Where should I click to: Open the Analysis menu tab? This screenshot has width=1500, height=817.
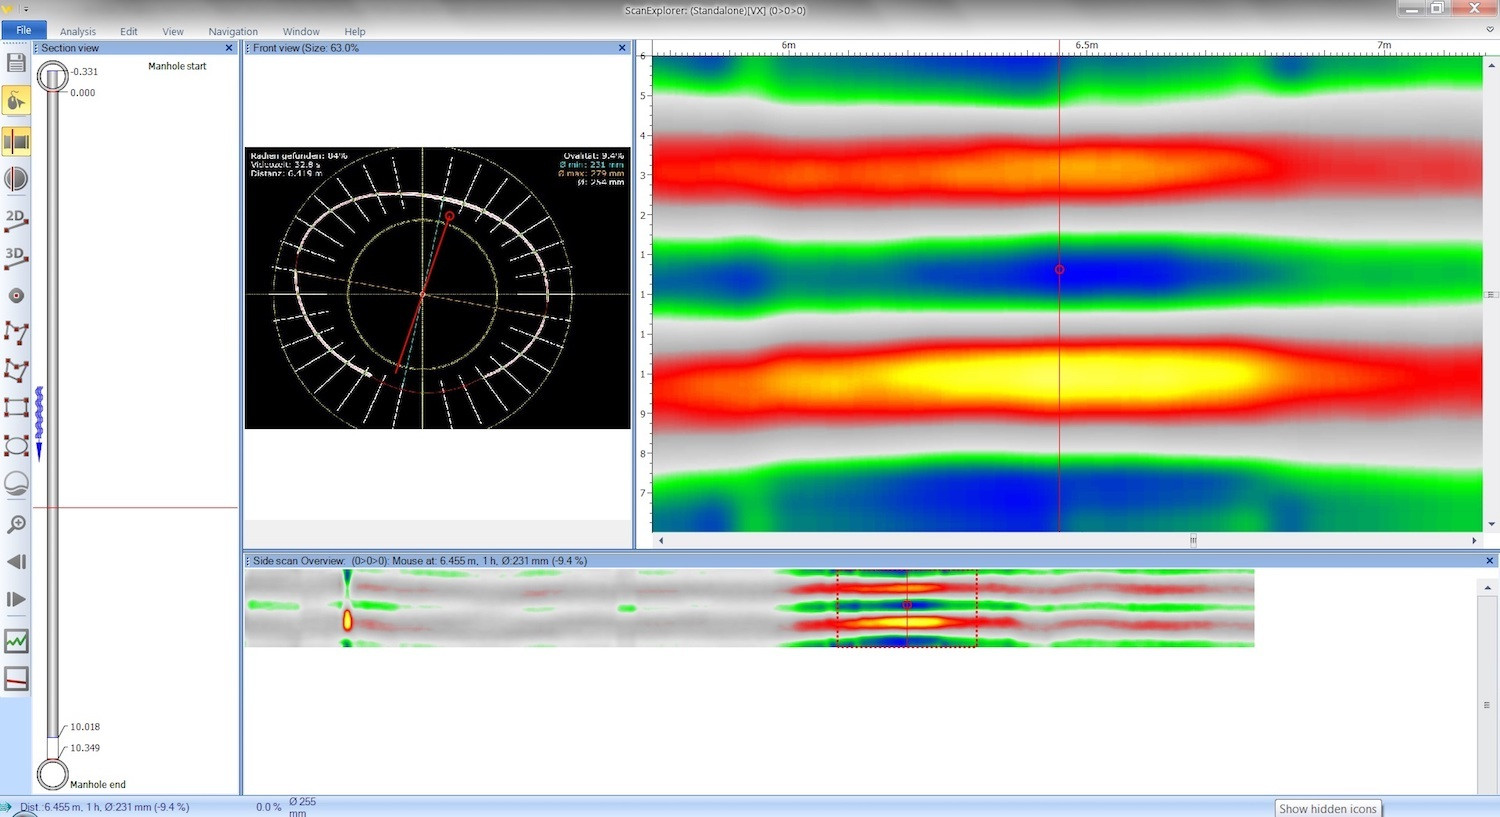click(78, 32)
